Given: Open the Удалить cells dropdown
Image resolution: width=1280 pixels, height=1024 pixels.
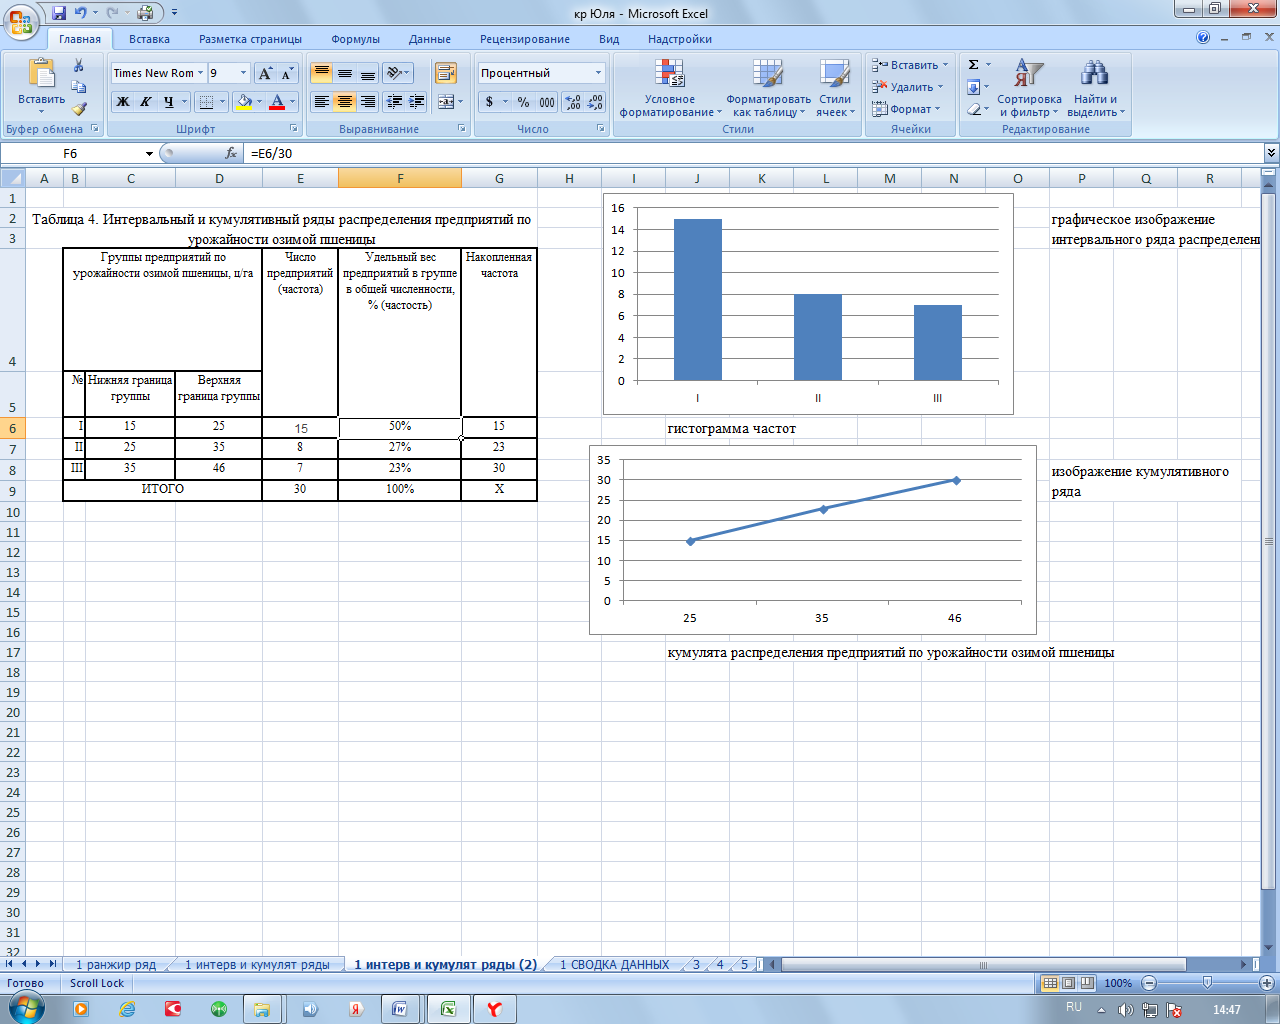Looking at the screenshot, I should pyautogui.click(x=908, y=87).
